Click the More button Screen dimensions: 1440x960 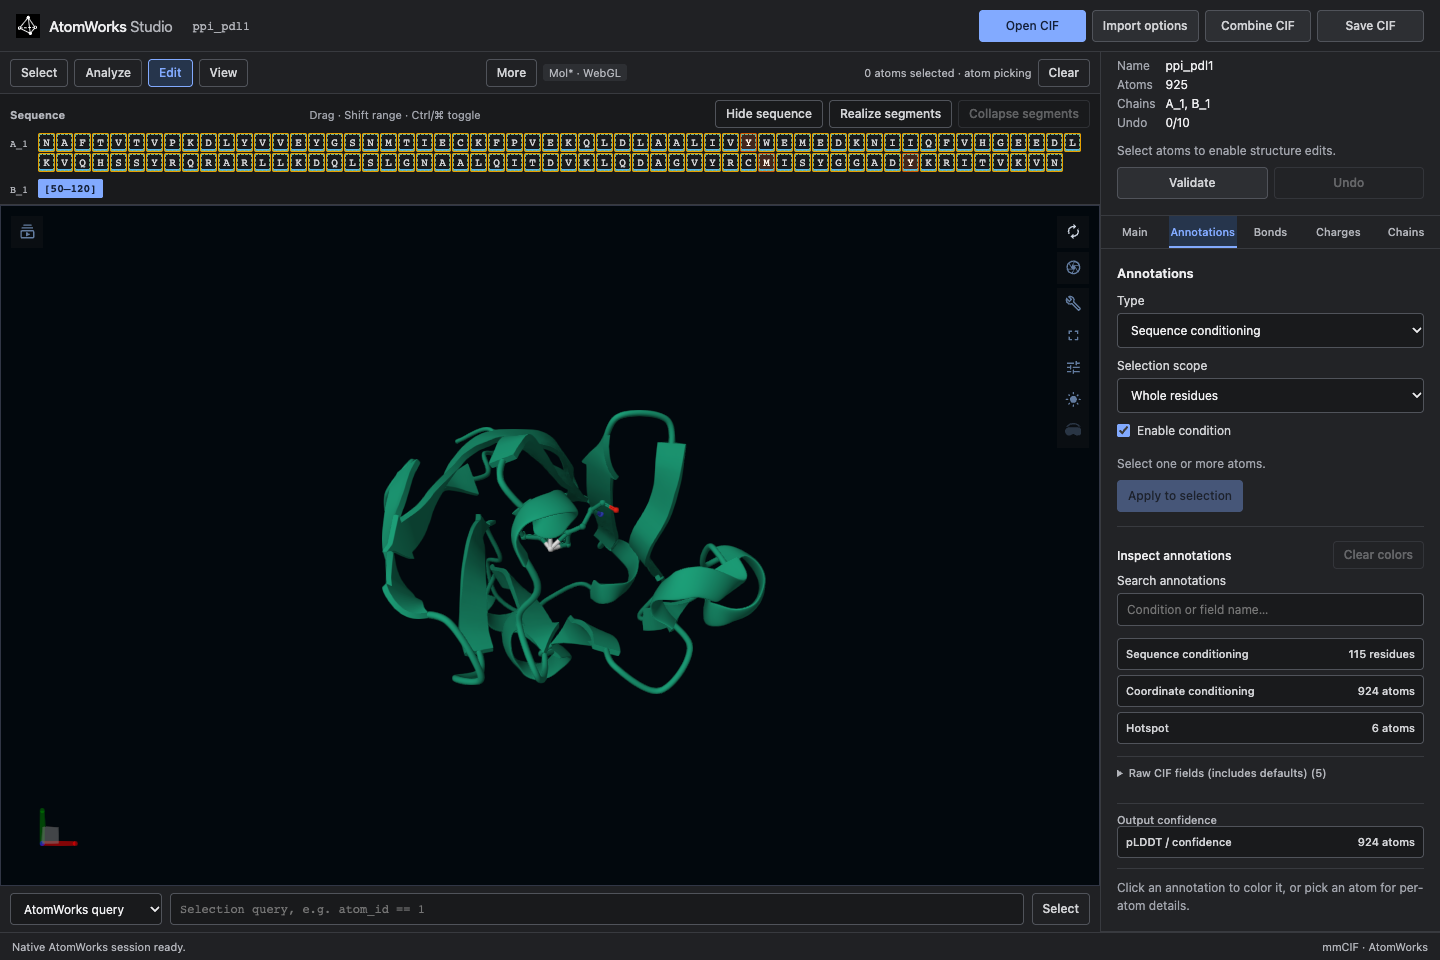click(x=511, y=73)
